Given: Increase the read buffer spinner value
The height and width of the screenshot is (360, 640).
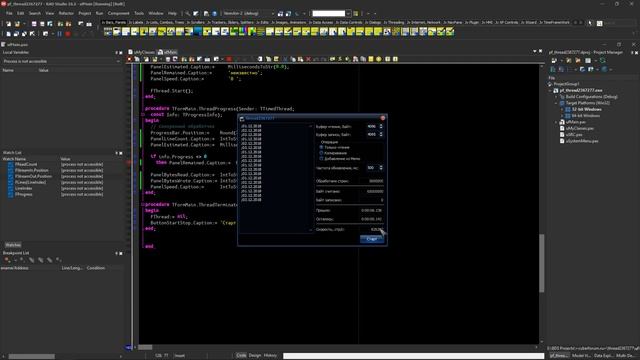Looking at the screenshot, I should point(381,125).
